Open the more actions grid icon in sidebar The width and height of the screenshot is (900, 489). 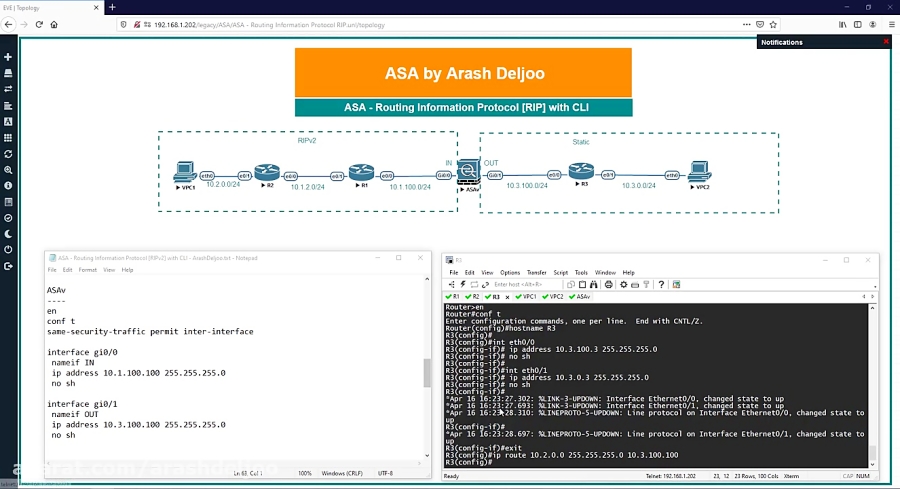8,138
